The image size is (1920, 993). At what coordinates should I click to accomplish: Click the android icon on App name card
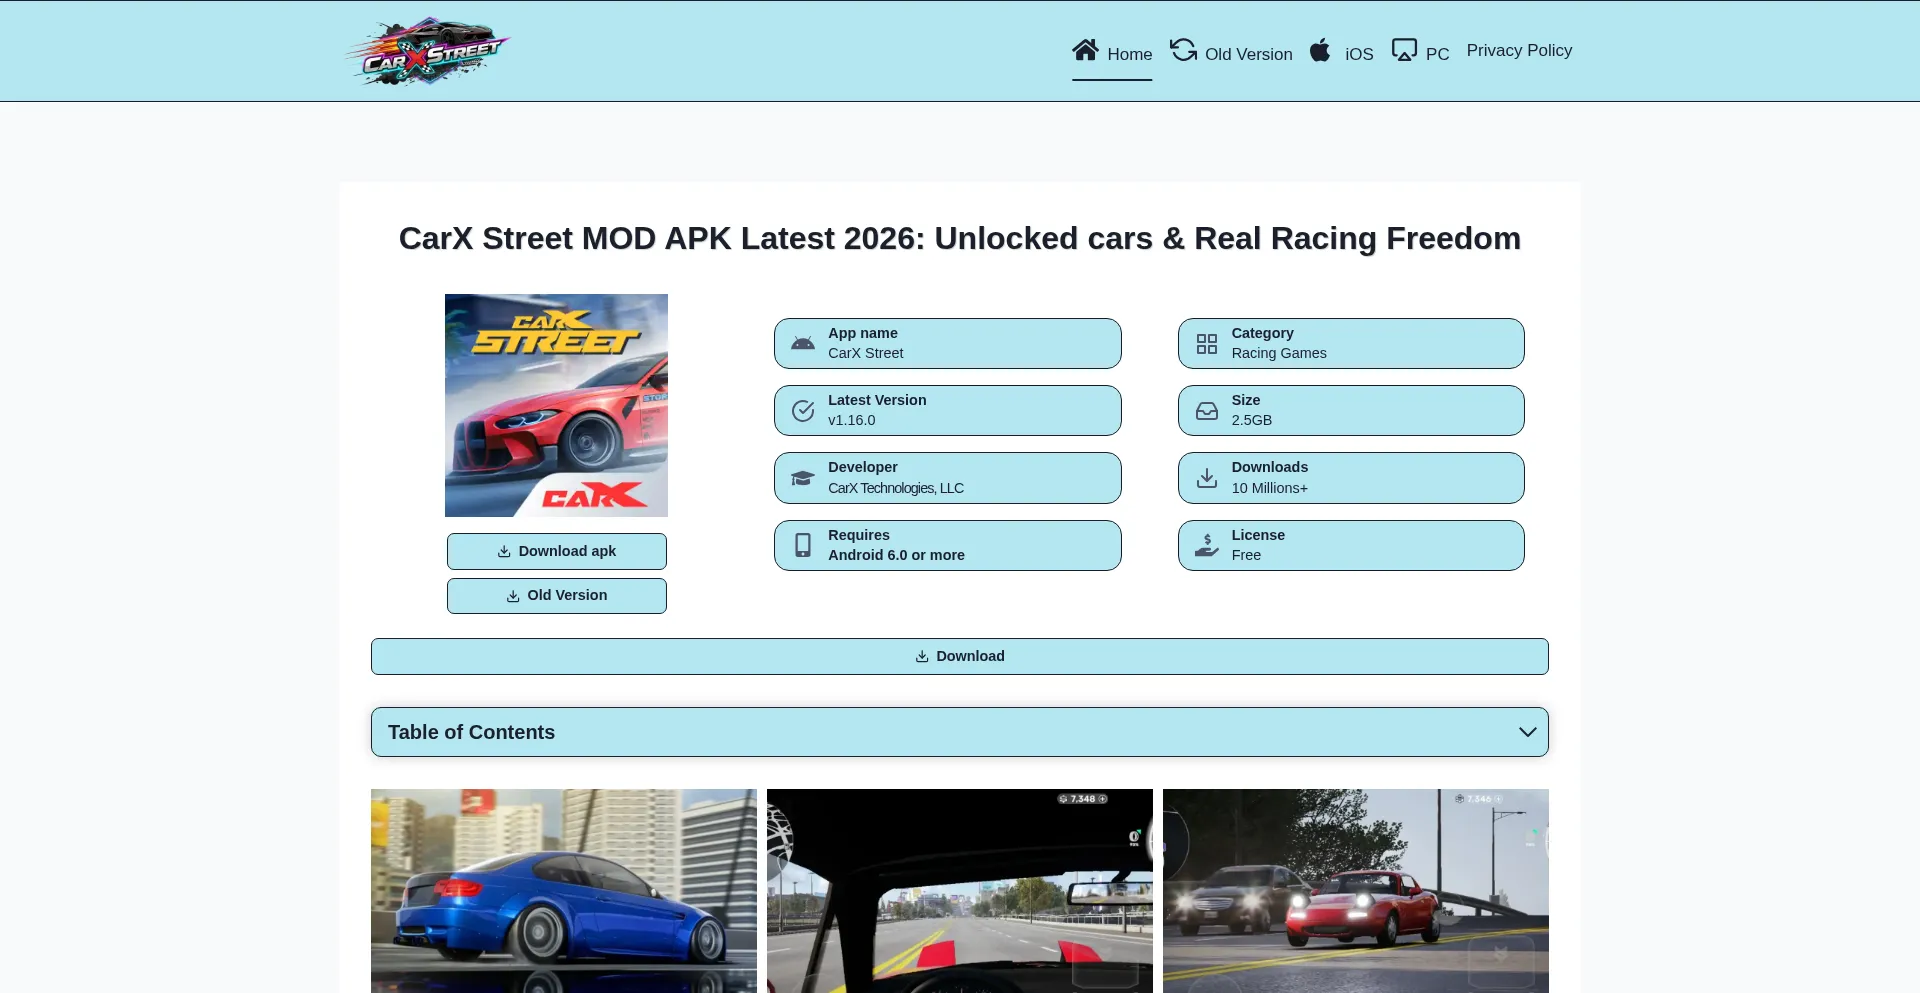coord(803,343)
